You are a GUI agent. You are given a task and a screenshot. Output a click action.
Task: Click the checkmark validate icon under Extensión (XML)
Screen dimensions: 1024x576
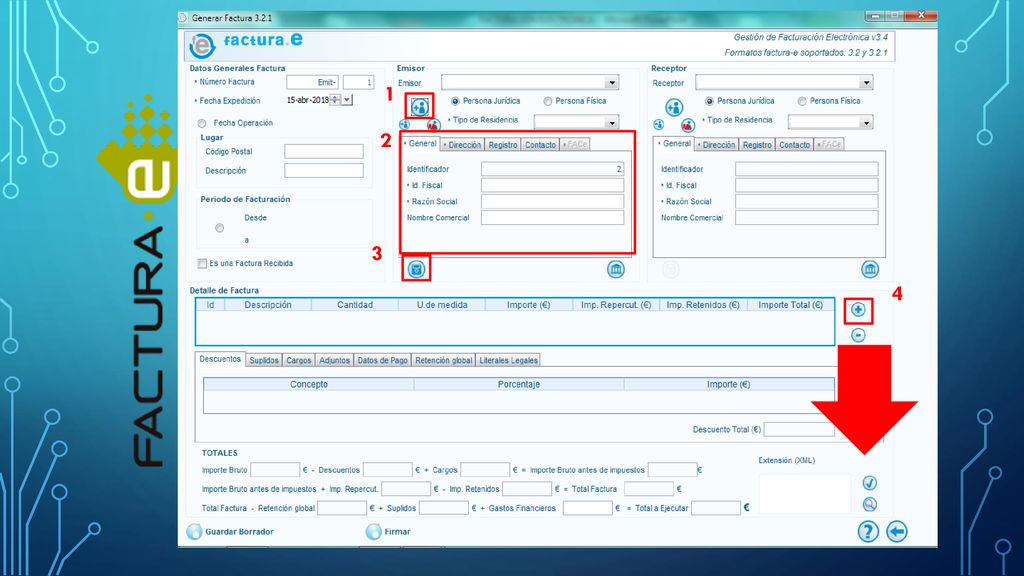coord(869,483)
